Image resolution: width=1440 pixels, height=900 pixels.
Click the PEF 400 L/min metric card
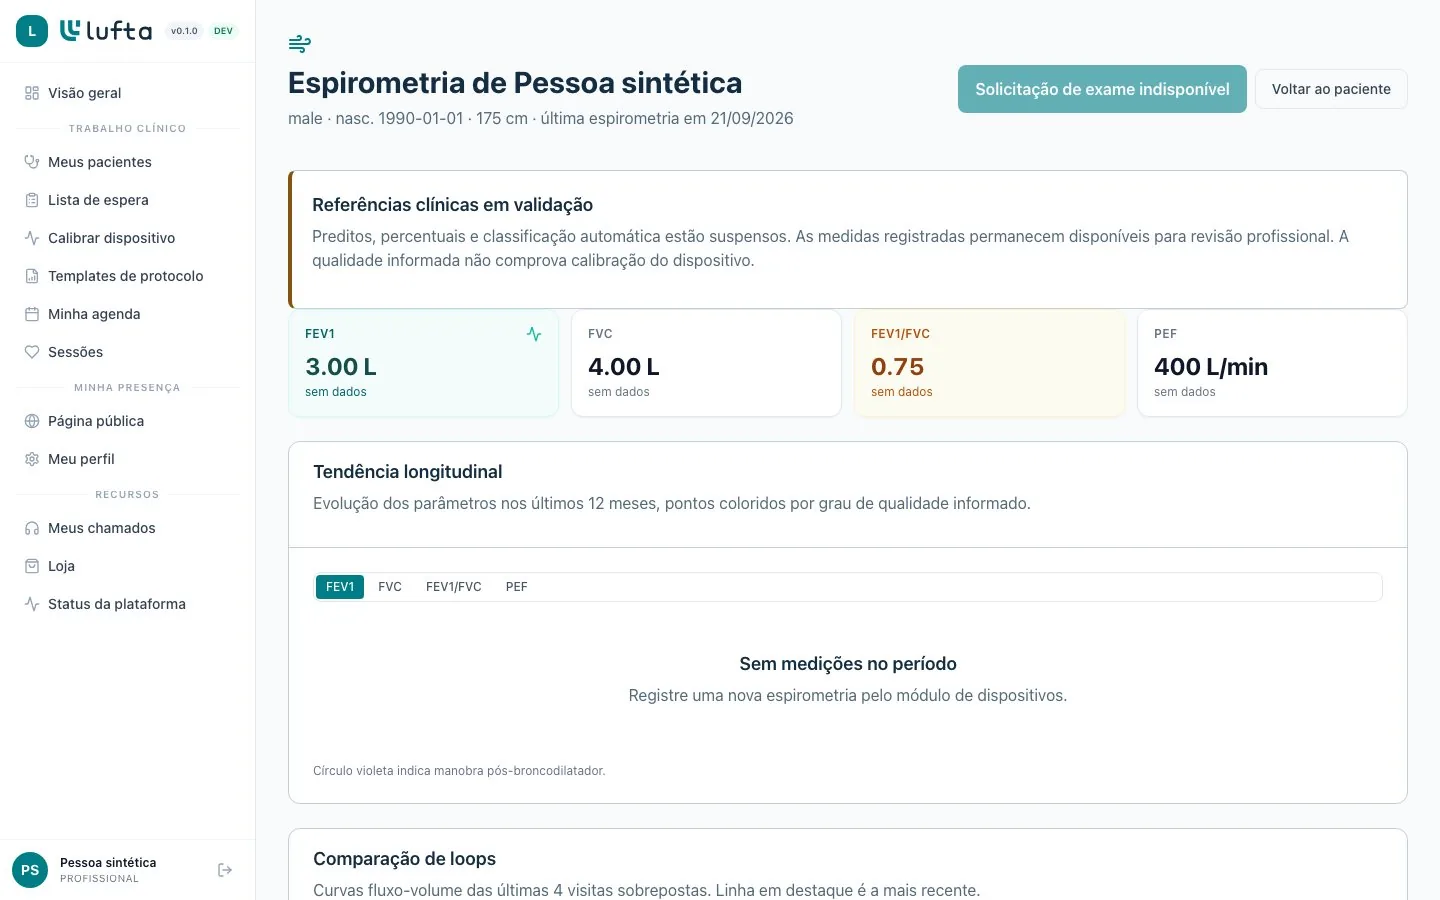point(1272,363)
